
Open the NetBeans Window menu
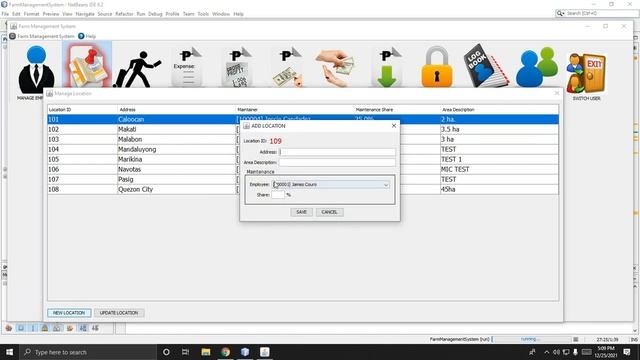(x=221, y=14)
